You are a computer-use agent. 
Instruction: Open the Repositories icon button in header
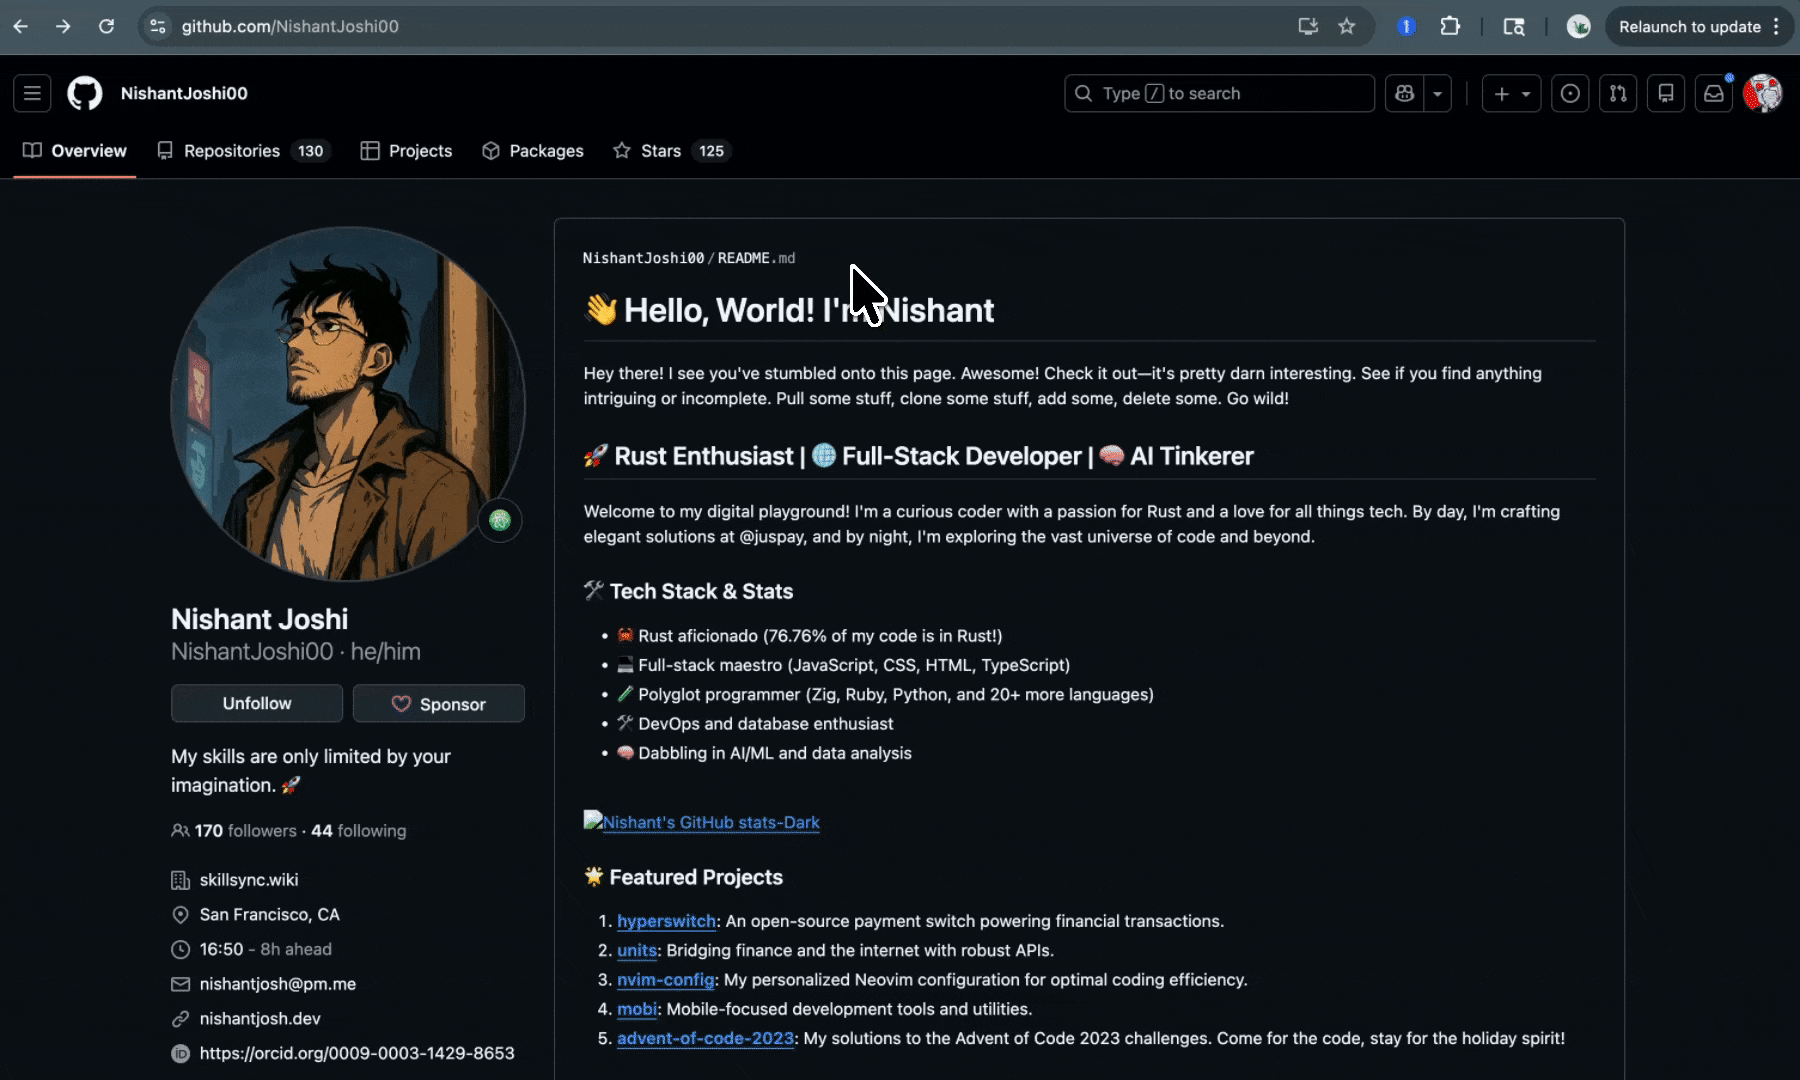tap(1666, 93)
